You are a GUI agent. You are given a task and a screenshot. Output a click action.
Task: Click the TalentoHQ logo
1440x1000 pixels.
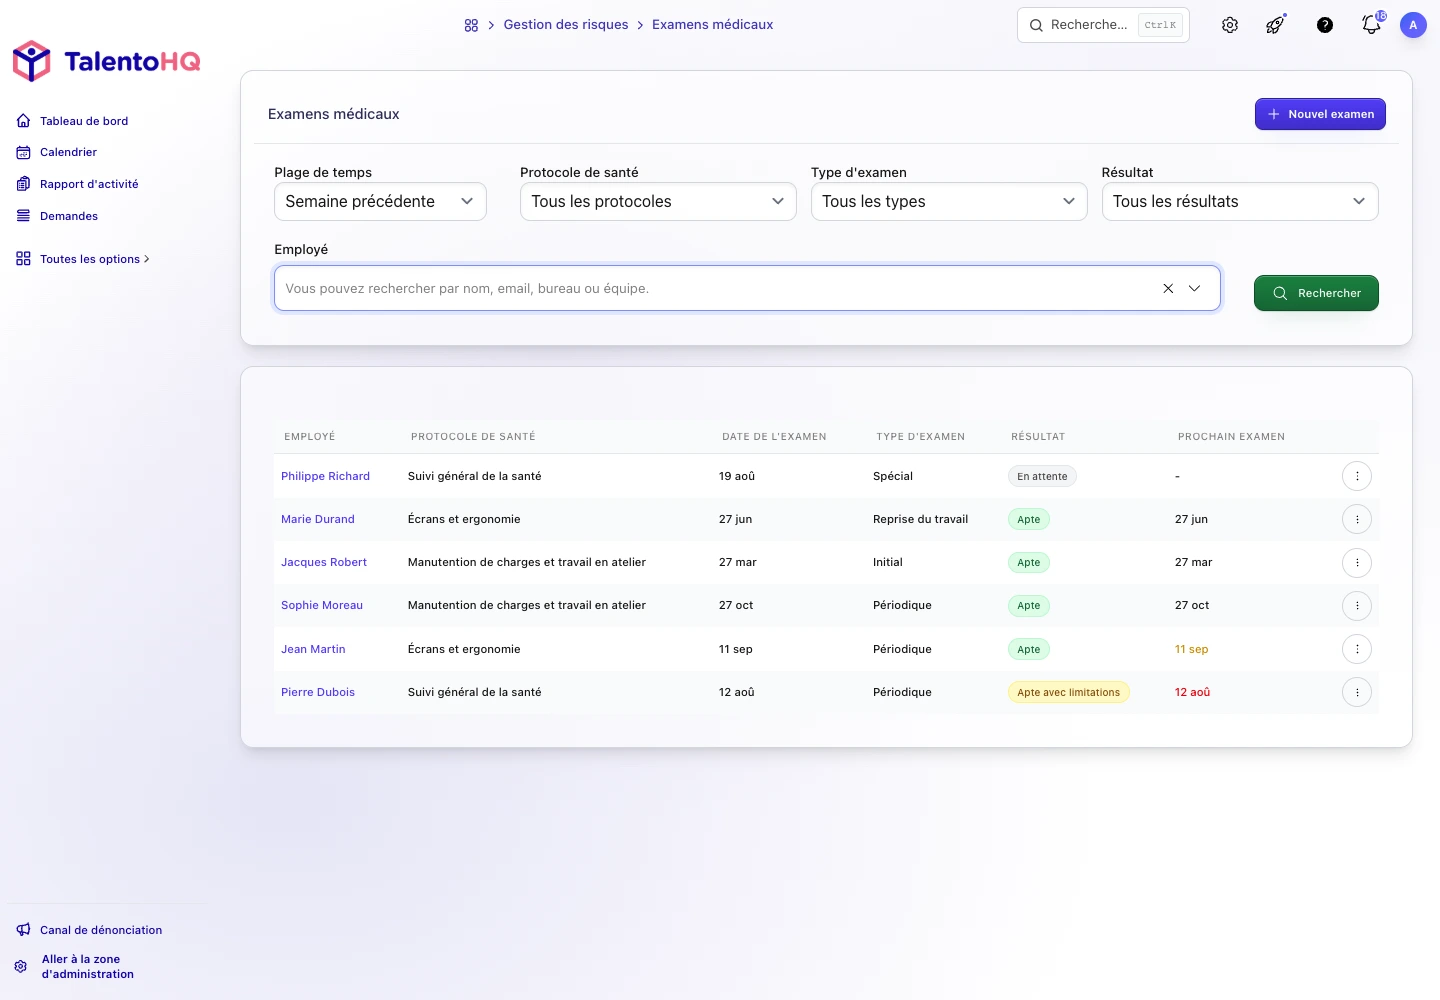click(106, 61)
